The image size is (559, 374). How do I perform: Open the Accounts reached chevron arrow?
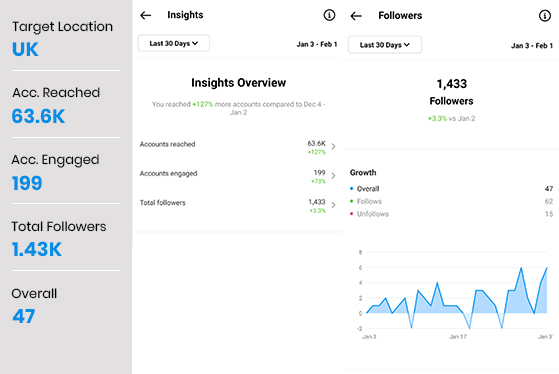[333, 147]
